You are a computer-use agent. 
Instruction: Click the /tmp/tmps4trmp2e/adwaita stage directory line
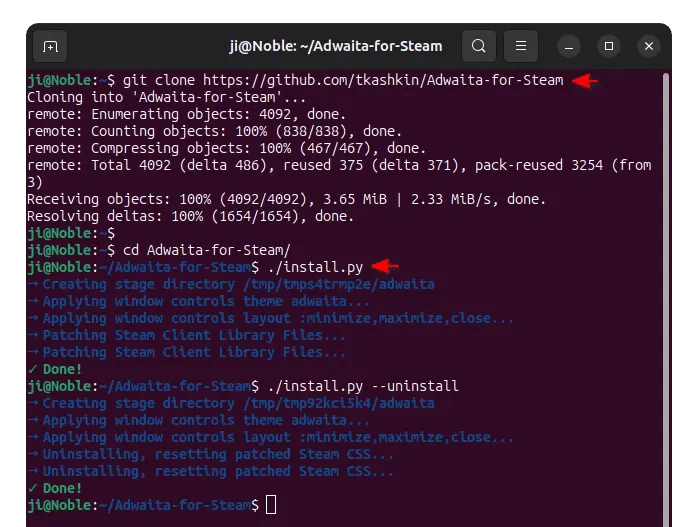[231, 284]
